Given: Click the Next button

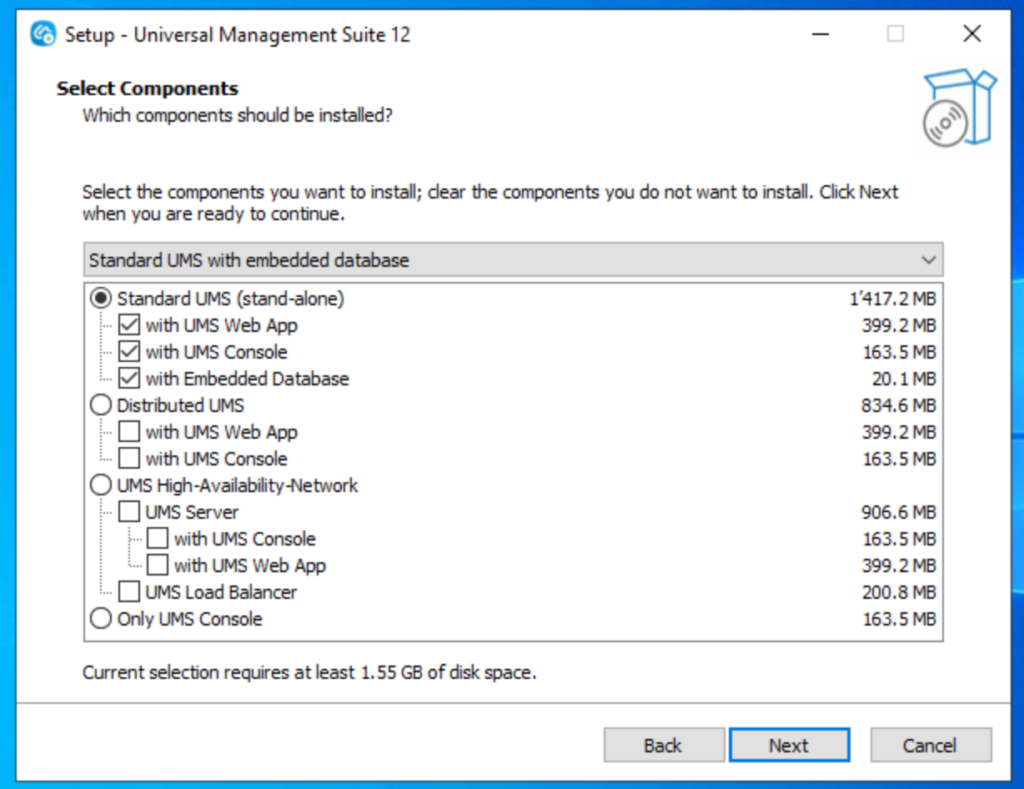Looking at the screenshot, I should pyautogui.click(x=789, y=745).
